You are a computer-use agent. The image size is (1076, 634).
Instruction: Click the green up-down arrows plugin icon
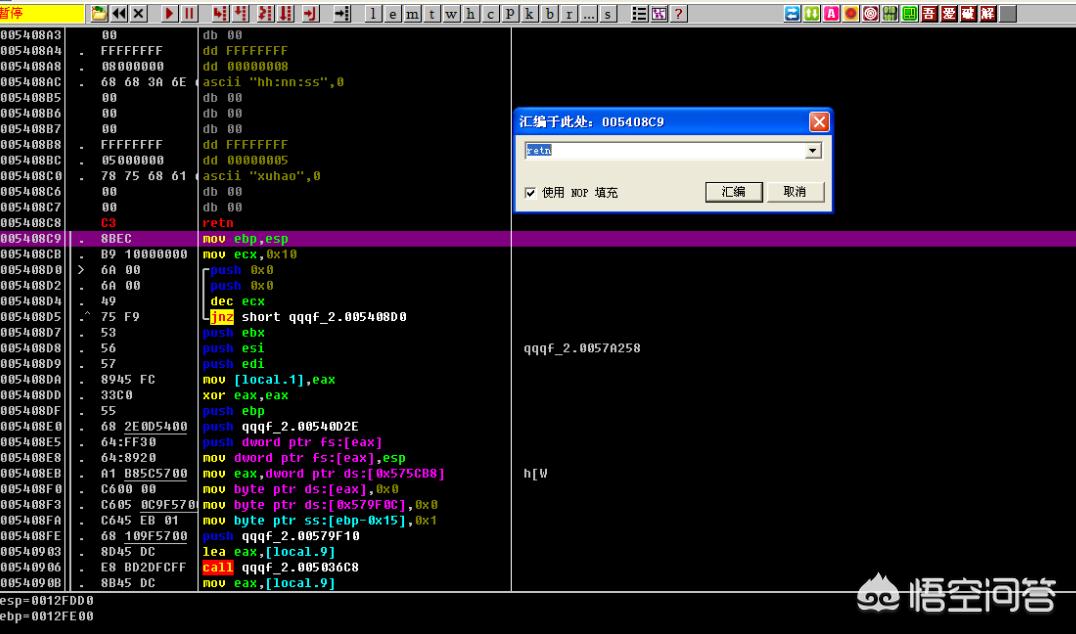click(812, 13)
